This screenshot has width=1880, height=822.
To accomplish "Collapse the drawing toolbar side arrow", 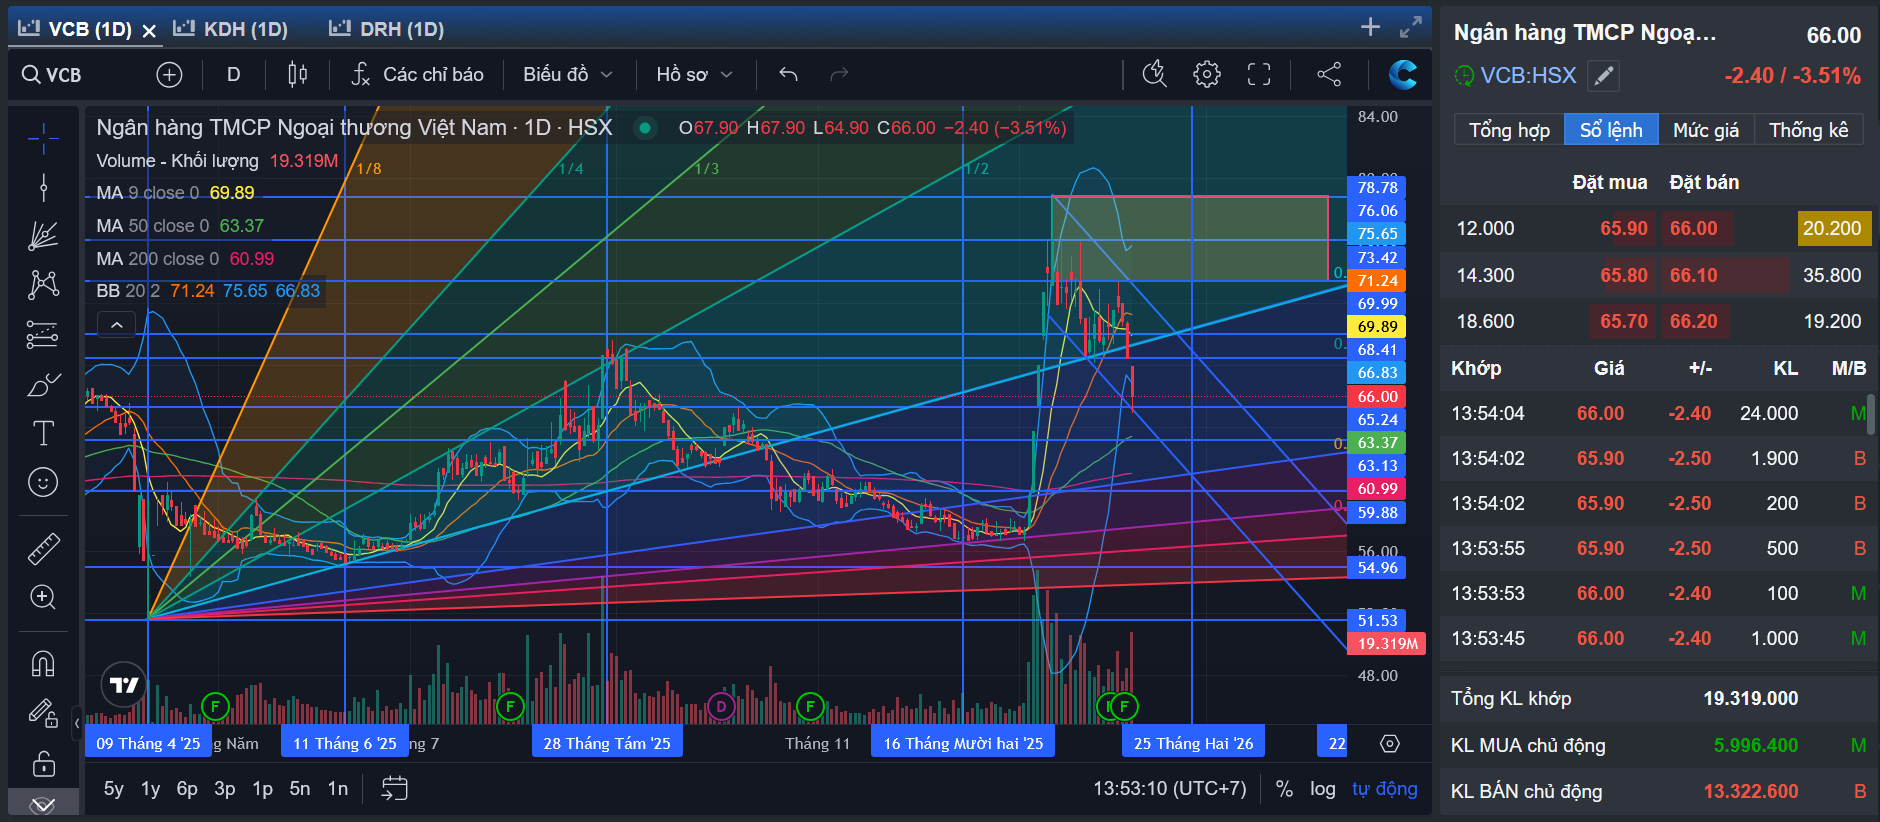I will coord(77,722).
